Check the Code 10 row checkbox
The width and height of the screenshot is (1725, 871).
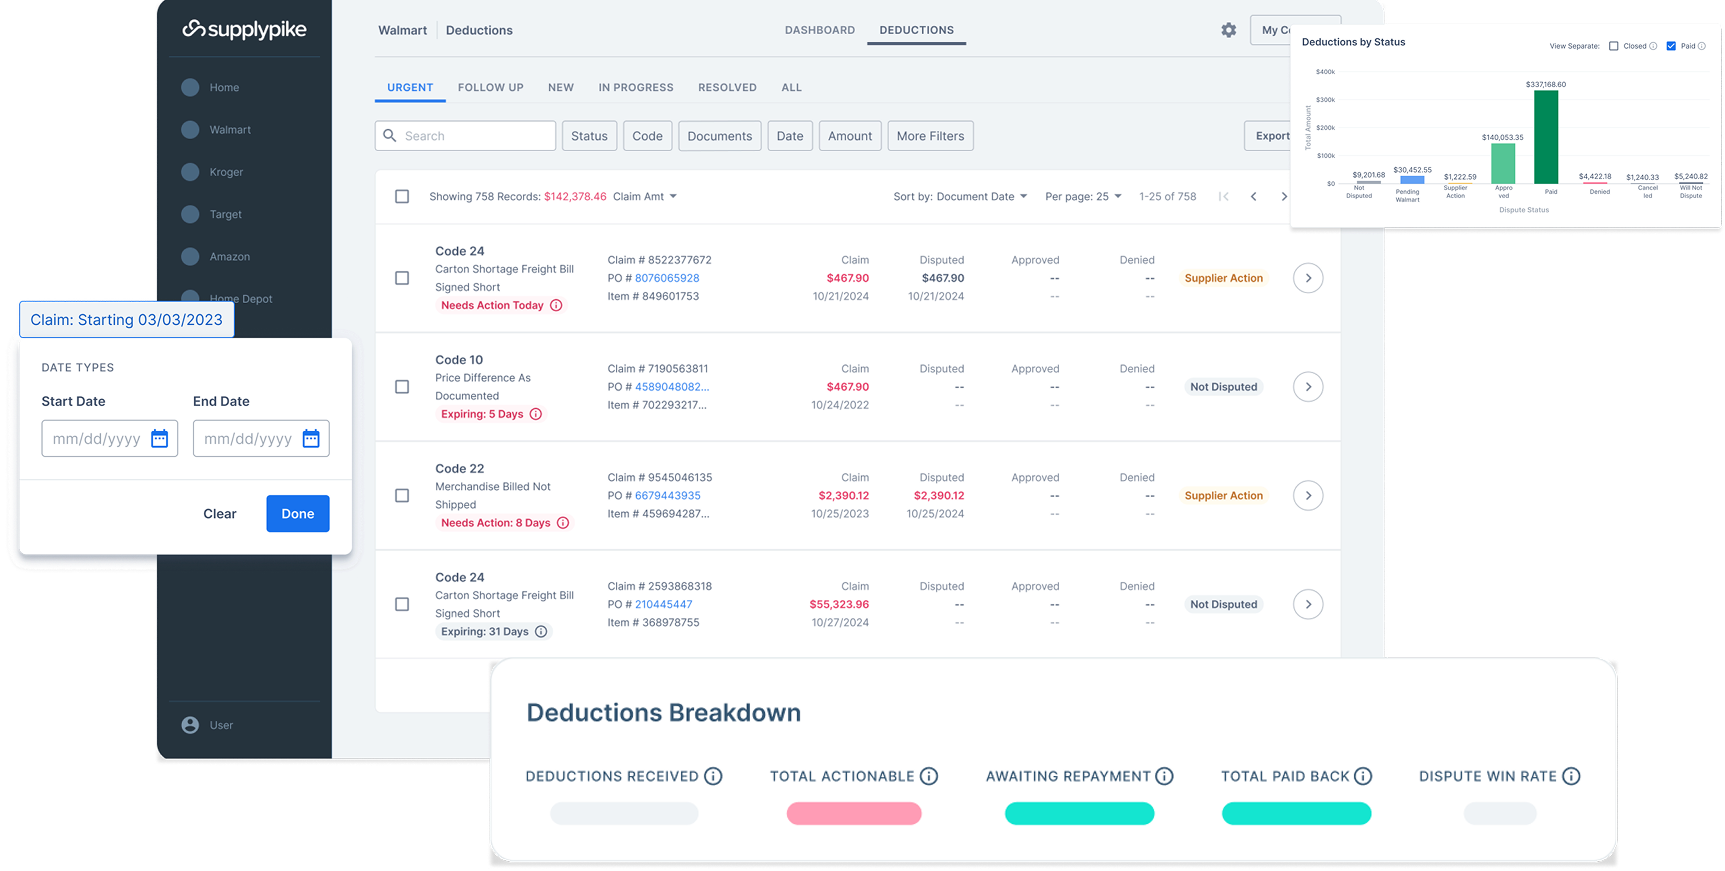[402, 387]
